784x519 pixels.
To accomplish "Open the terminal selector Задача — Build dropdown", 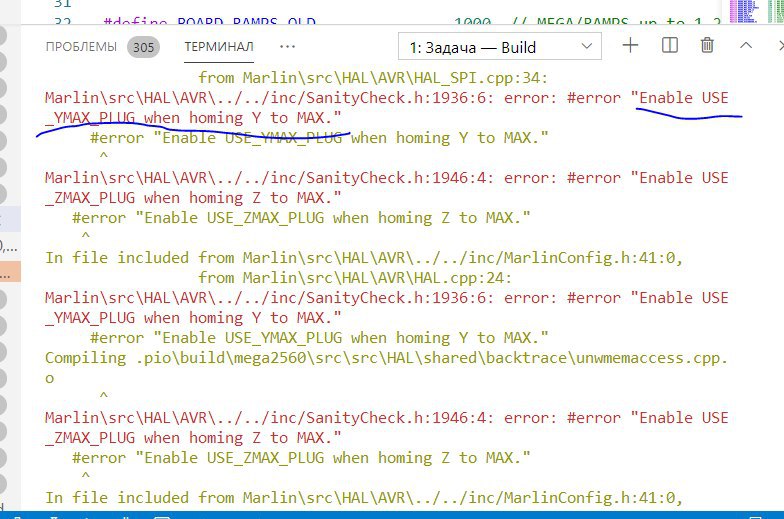I will click(x=500, y=46).
